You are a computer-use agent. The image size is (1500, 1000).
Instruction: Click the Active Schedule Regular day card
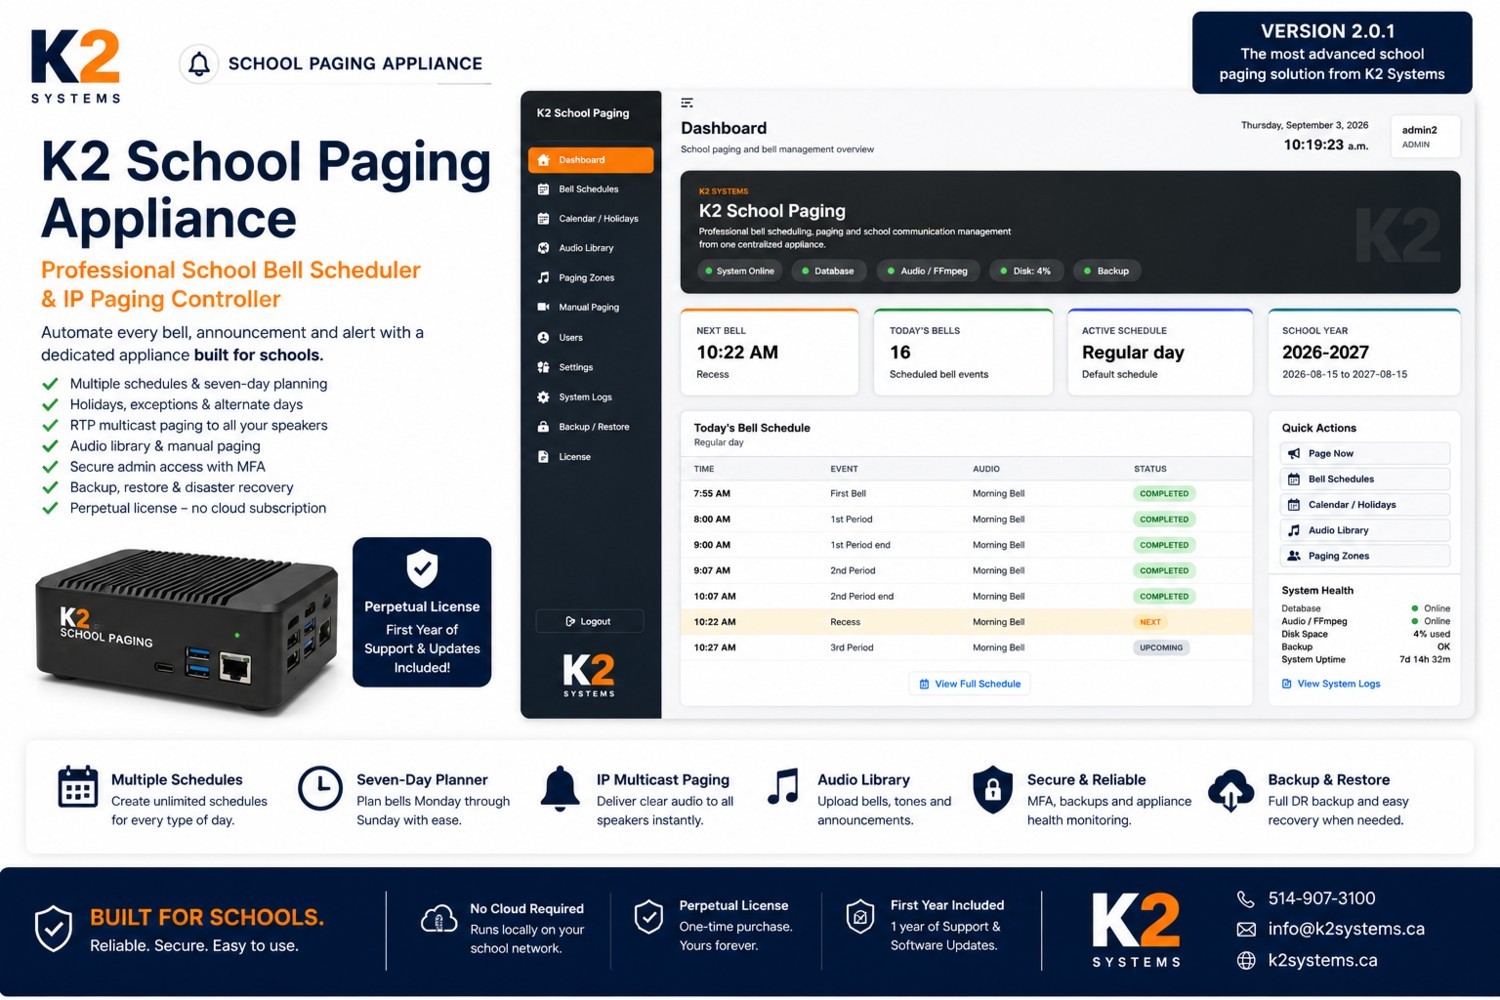[1160, 352]
